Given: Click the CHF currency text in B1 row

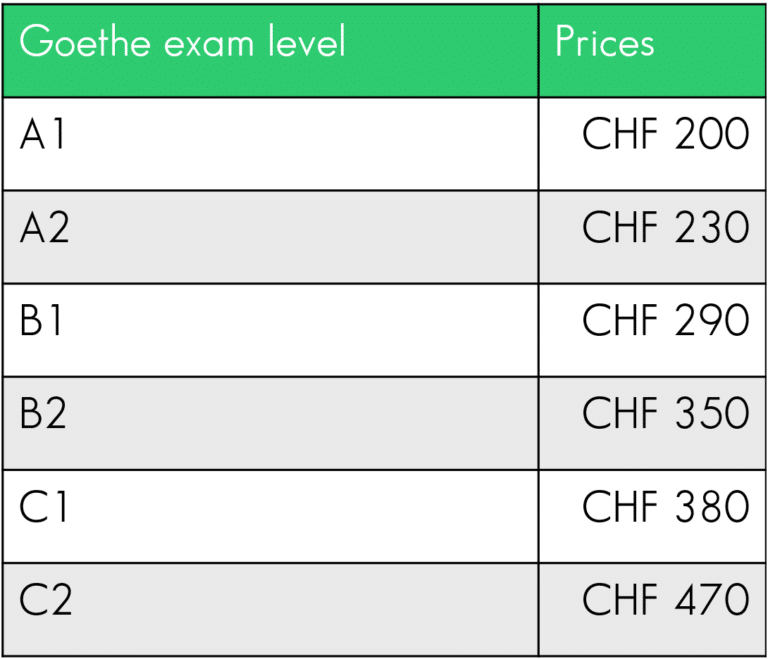Looking at the screenshot, I should coord(620,321).
